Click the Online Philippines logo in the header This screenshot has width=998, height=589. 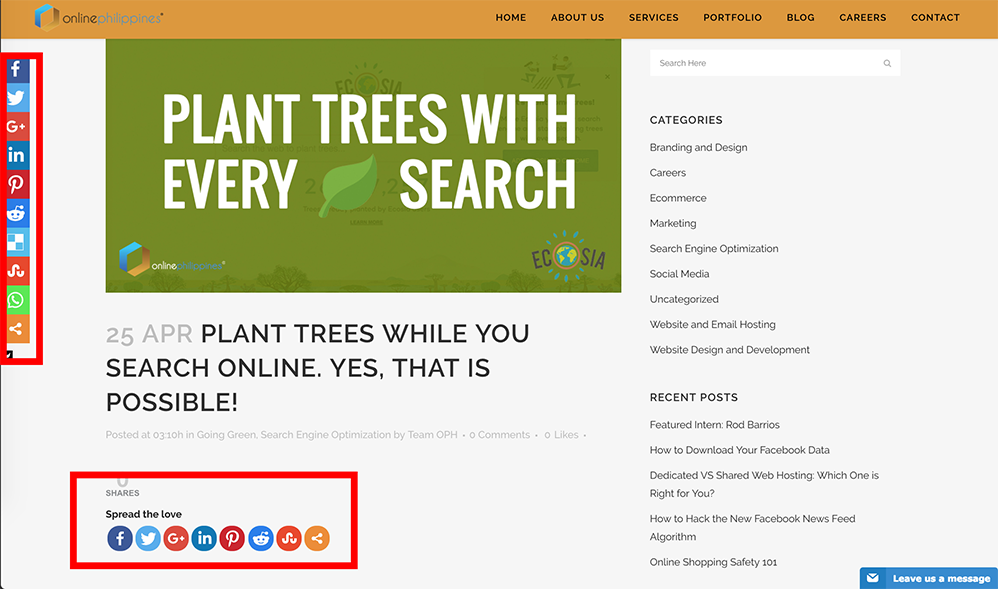pos(99,18)
